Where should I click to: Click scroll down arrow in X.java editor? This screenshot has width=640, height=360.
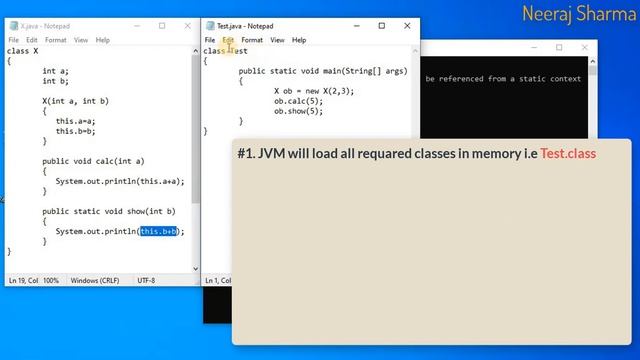coord(196,269)
